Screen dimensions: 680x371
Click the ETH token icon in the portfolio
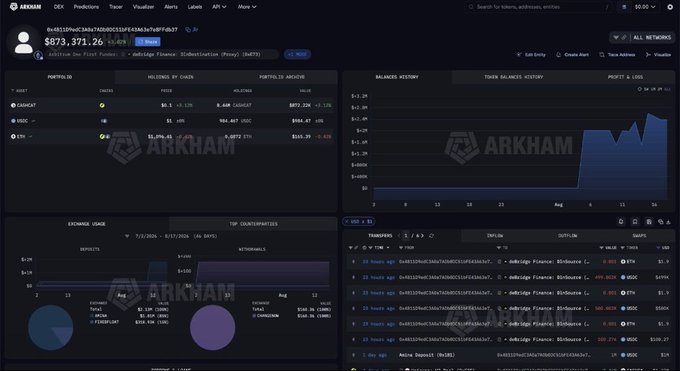tap(13, 137)
